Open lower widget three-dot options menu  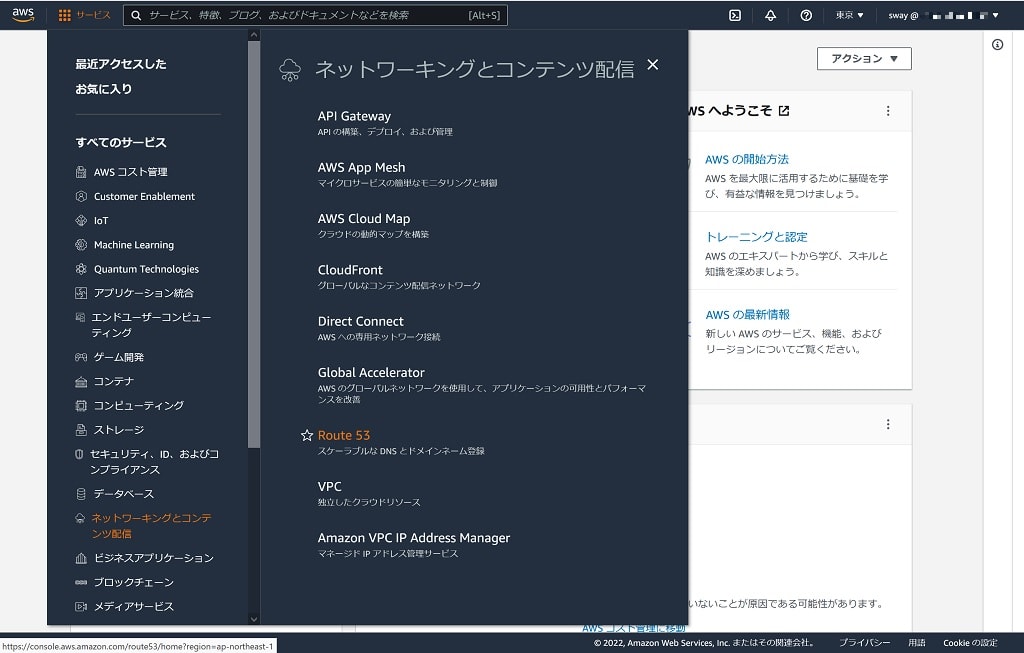(x=888, y=424)
